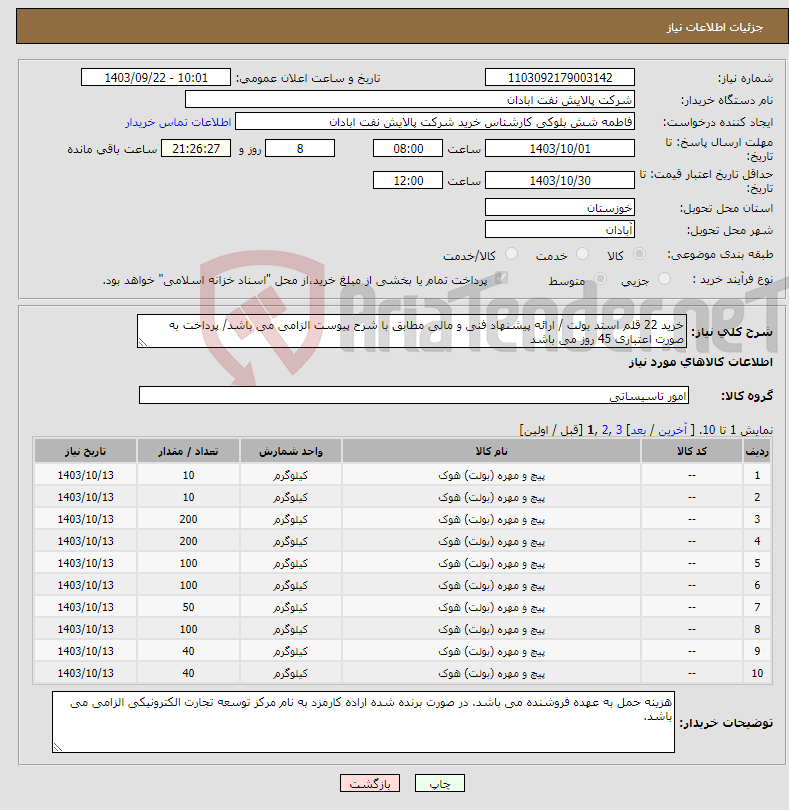
Task: Click the unit کیلوگرم in row 5
Action: pos(290,563)
